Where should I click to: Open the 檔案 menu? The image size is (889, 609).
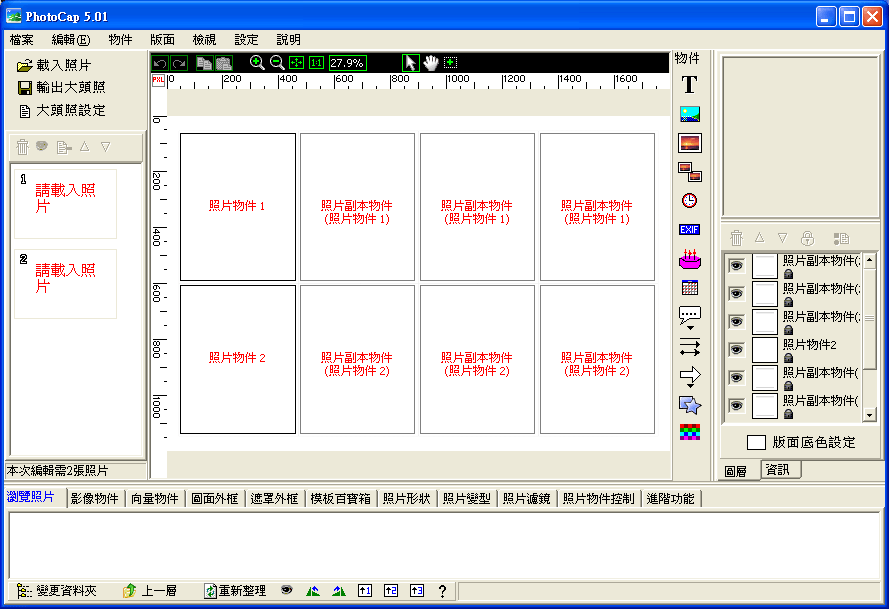coord(22,39)
